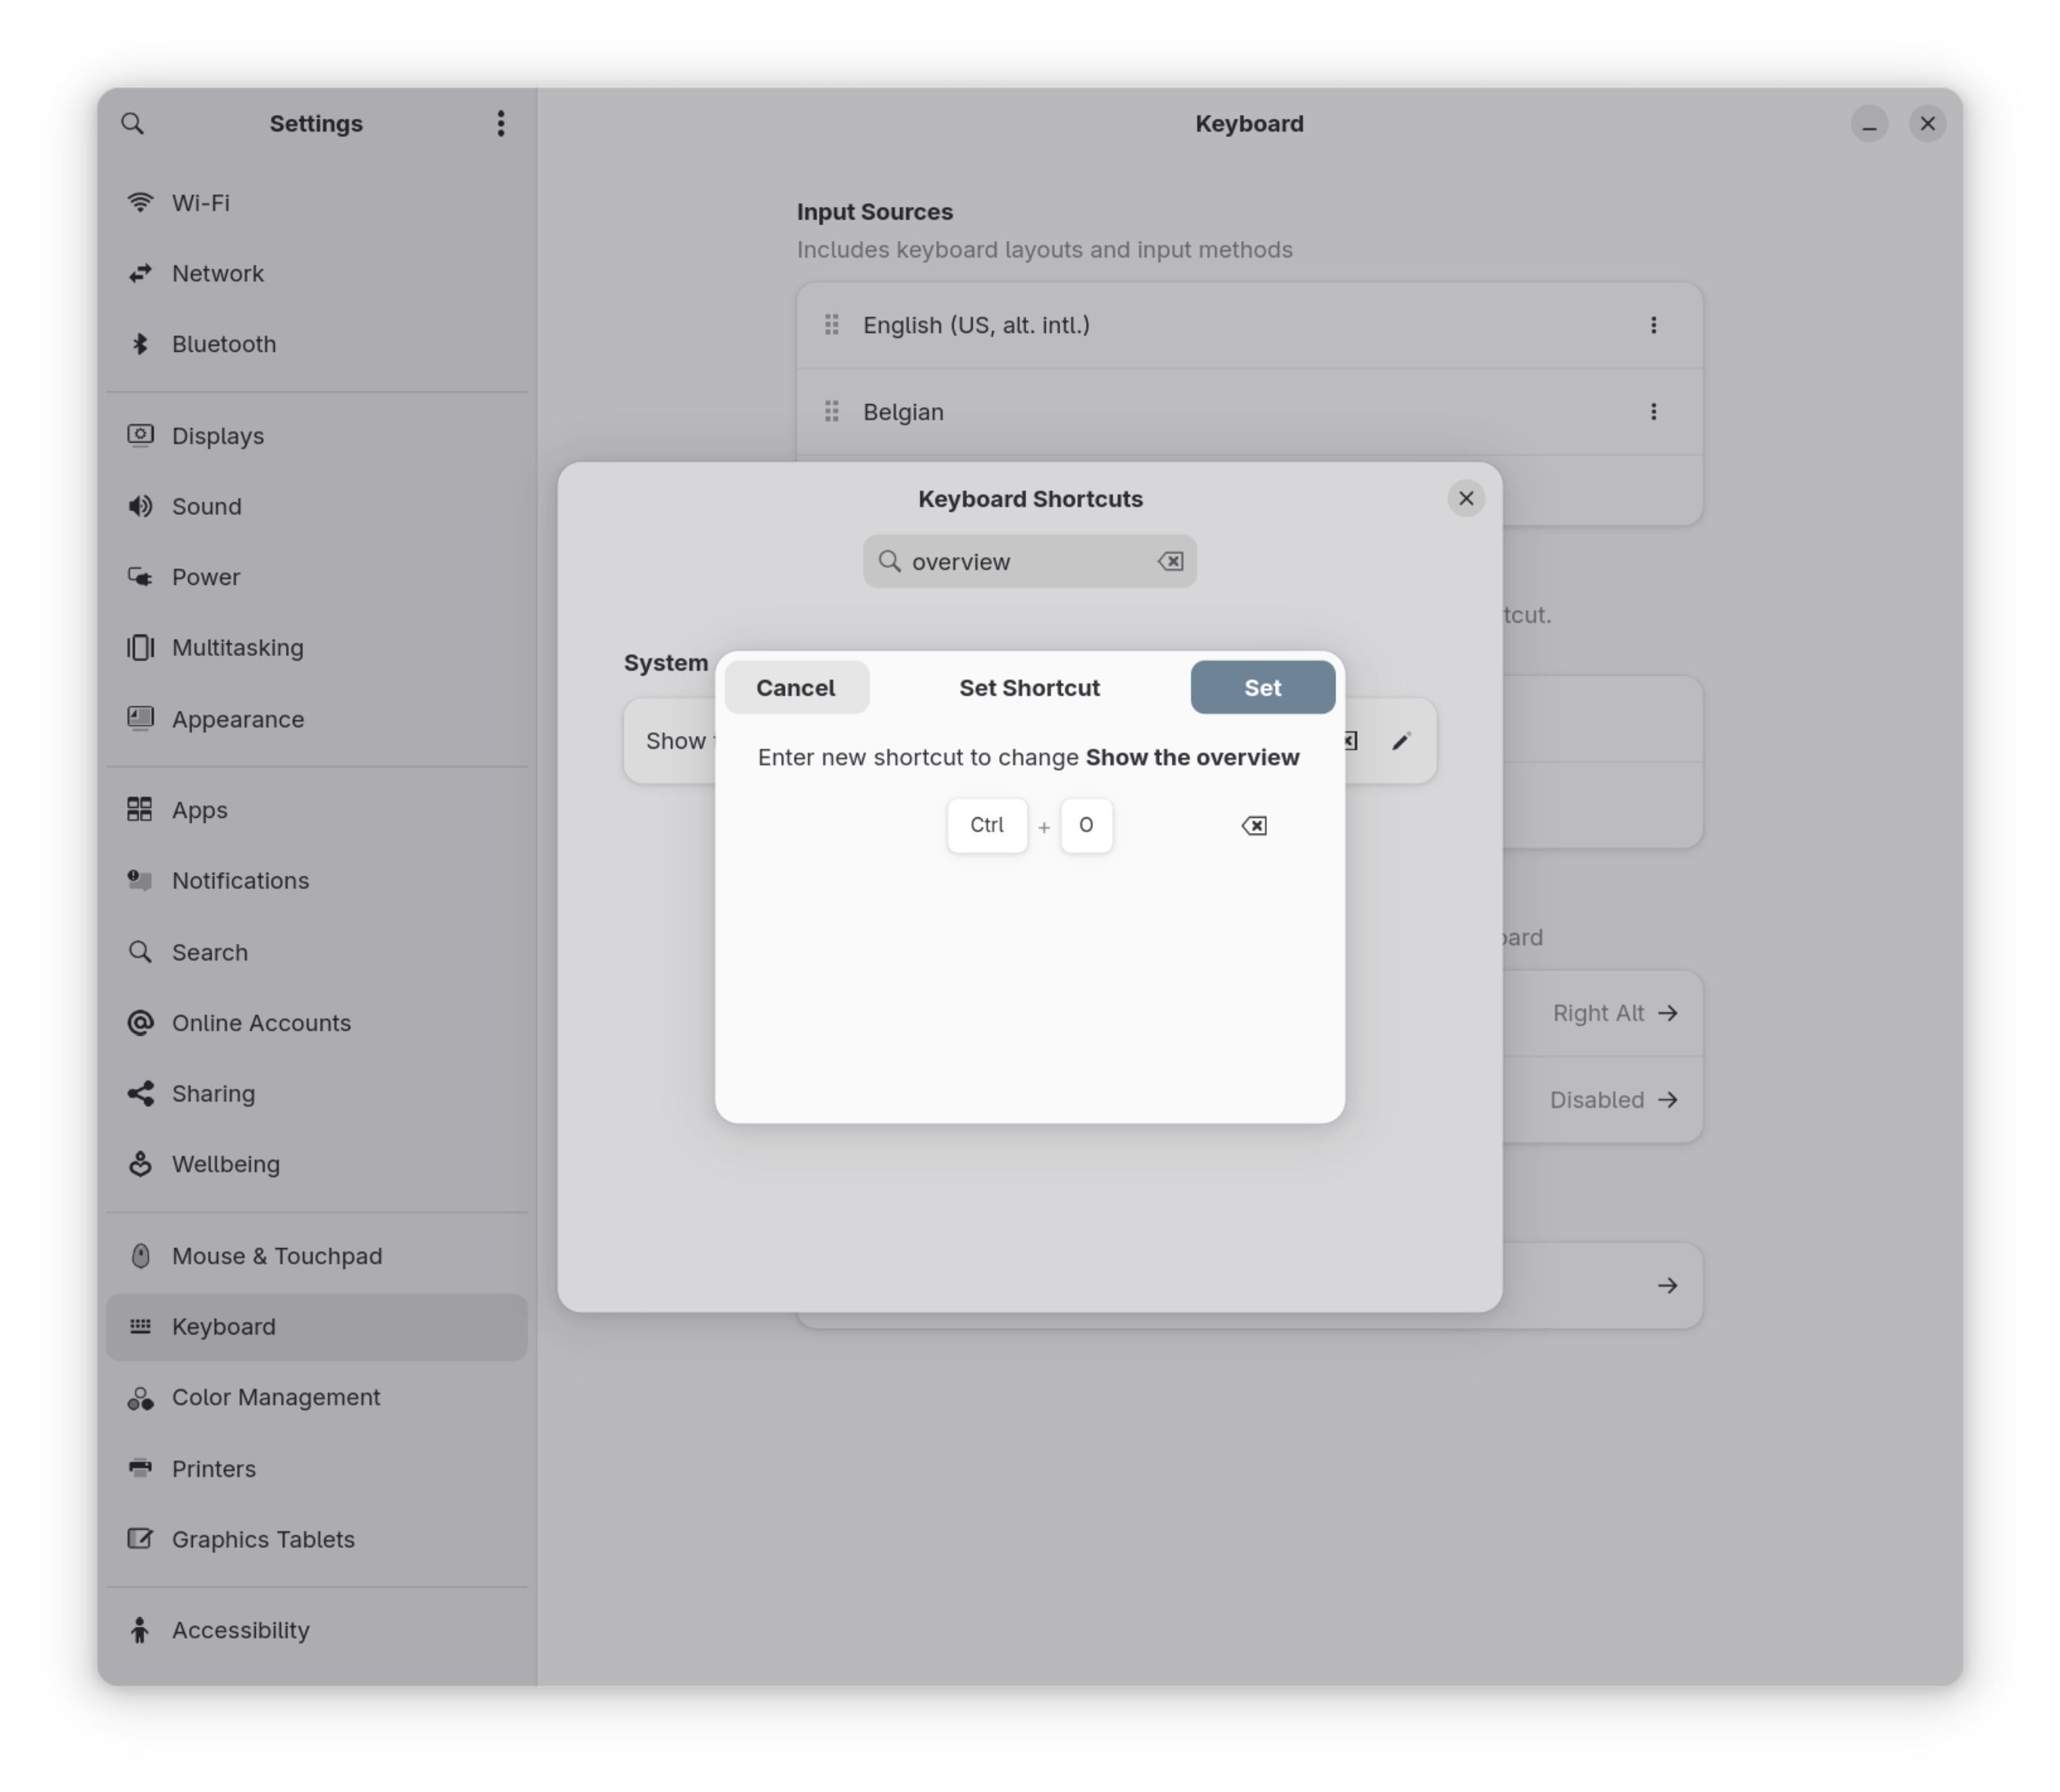Click the Wi-Fi icon in the sidebar

point(140,202)
